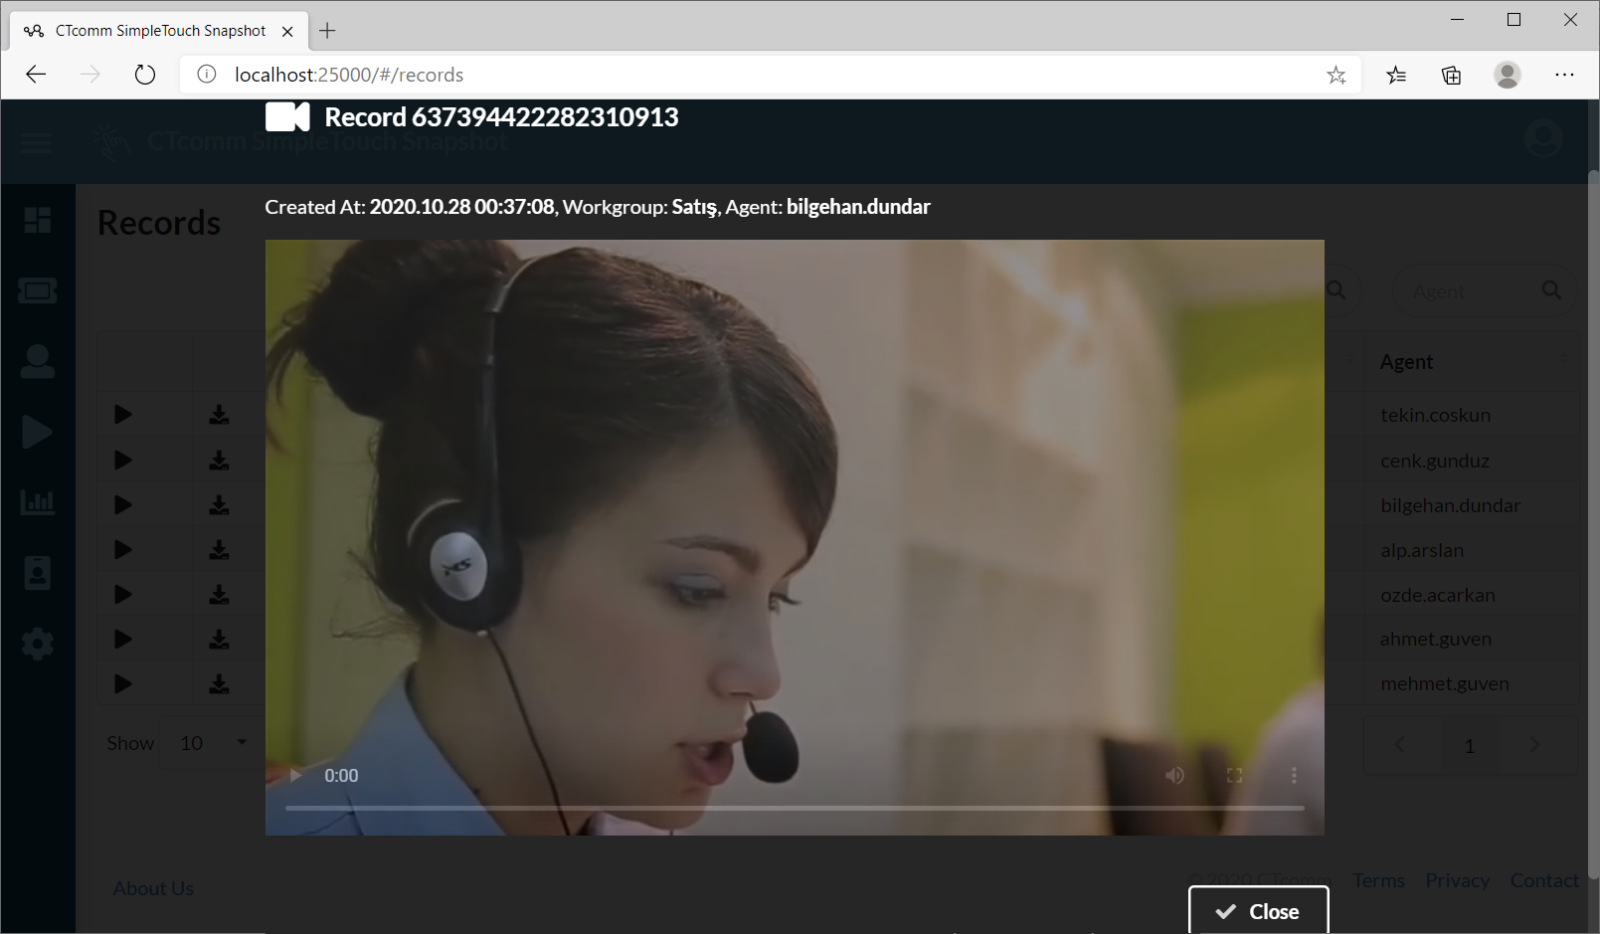Screen dimensions: 1600x934
Task: Select page 1 in pagination
Action: tap(1469, 745)
